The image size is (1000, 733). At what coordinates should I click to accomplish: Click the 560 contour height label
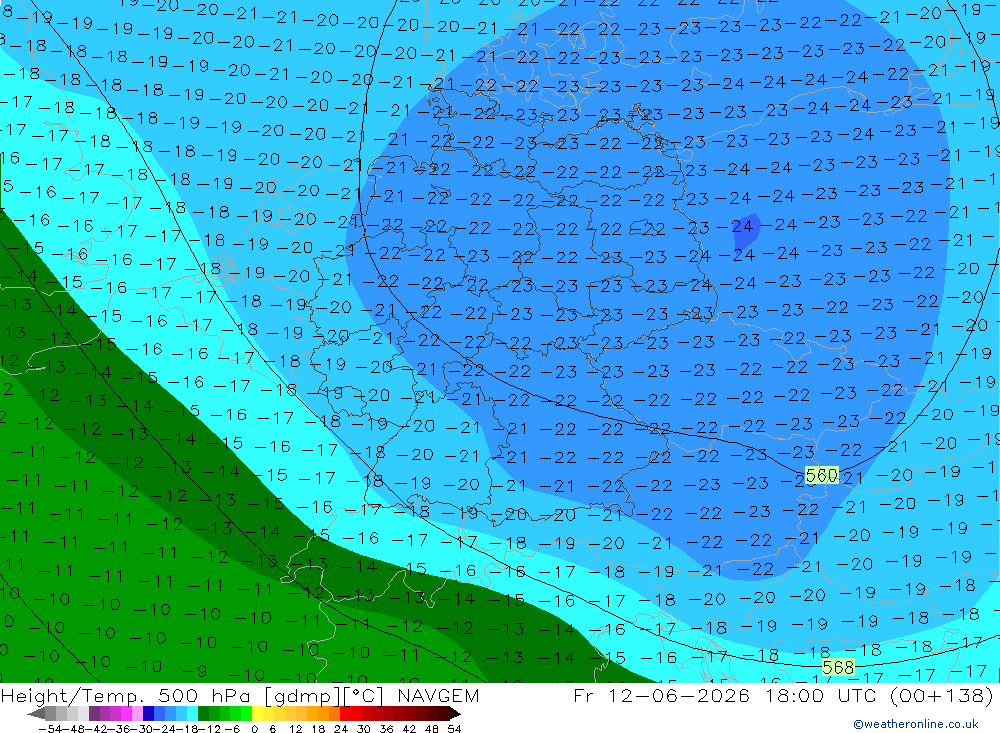[821, 475]
